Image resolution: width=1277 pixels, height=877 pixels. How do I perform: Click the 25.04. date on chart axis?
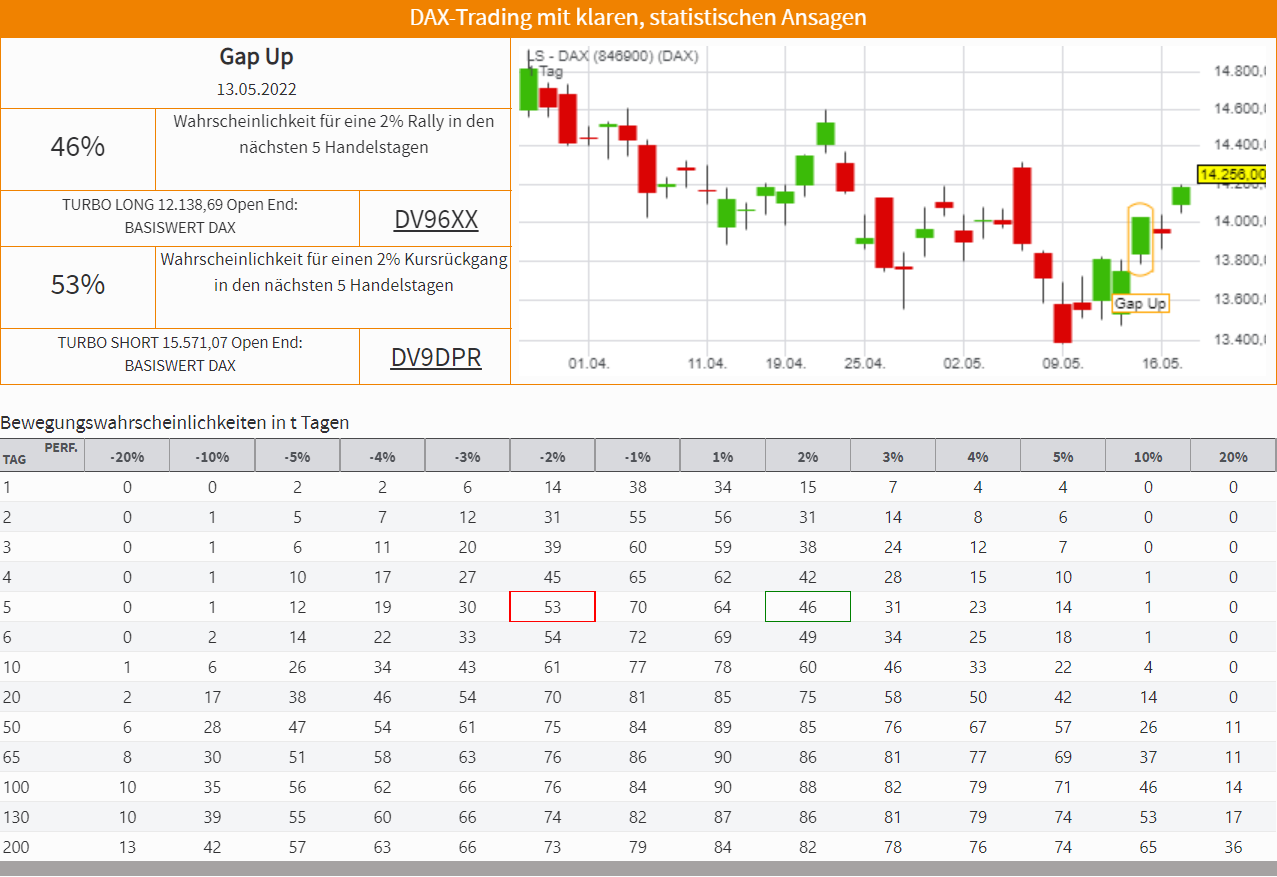tap(864, 363)
